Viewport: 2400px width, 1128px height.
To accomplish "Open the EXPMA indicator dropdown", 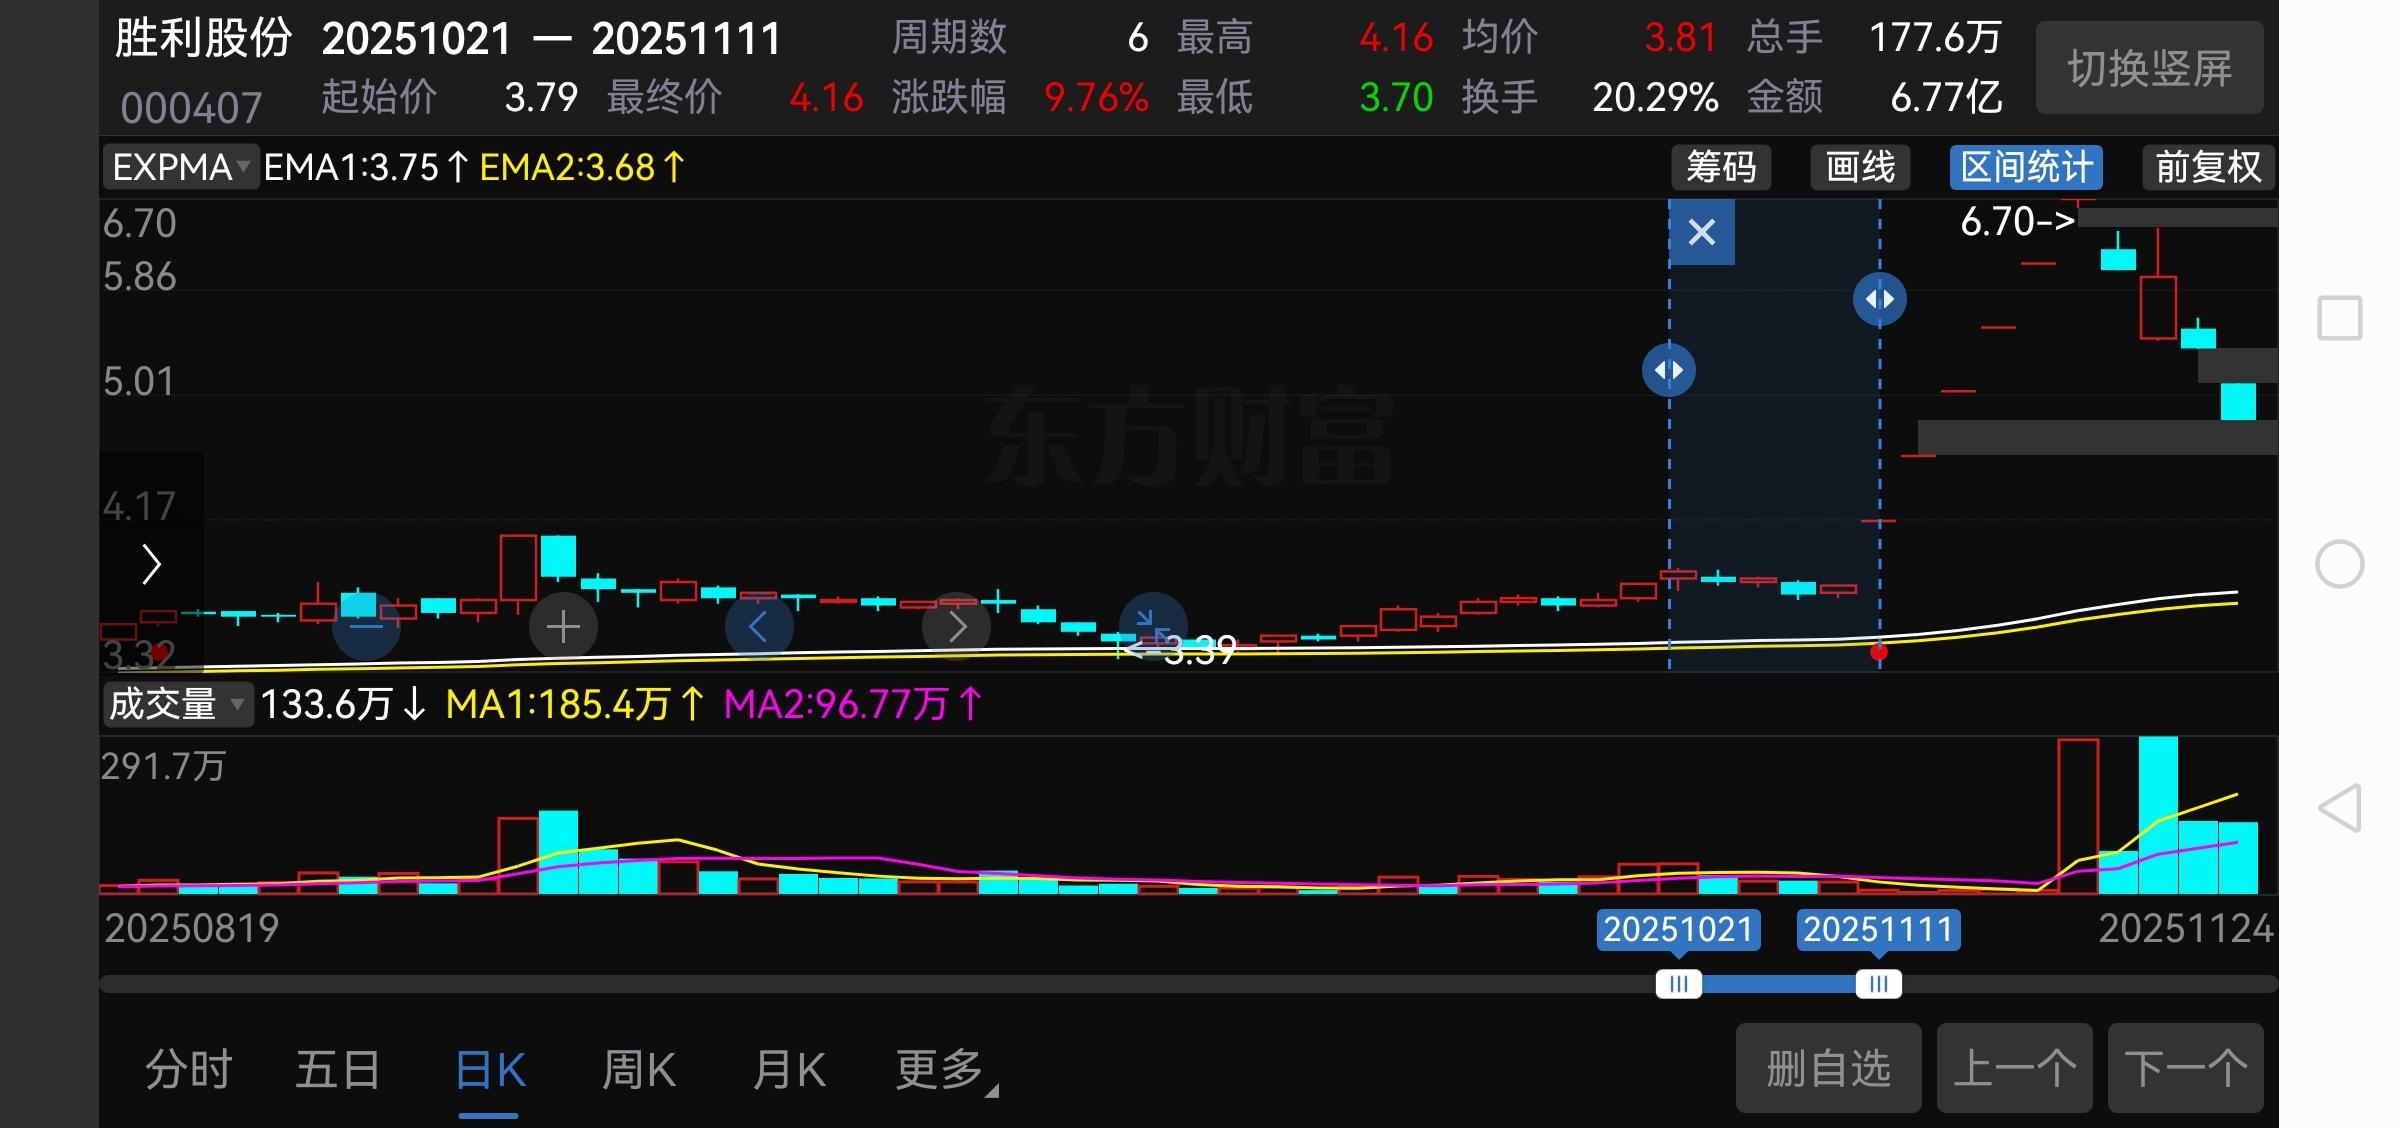I will point(181,167).
